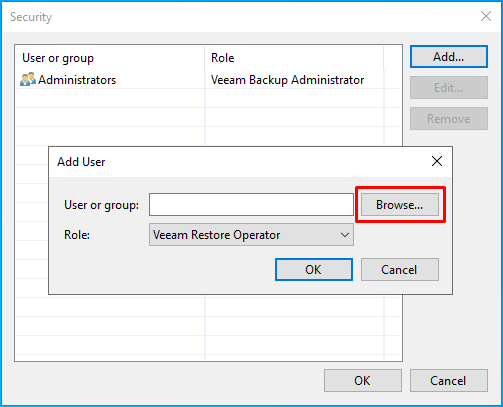Click the greyed Remove button
Image resolution: width=503 pixels, height=407 pixels.
[449, 119]
